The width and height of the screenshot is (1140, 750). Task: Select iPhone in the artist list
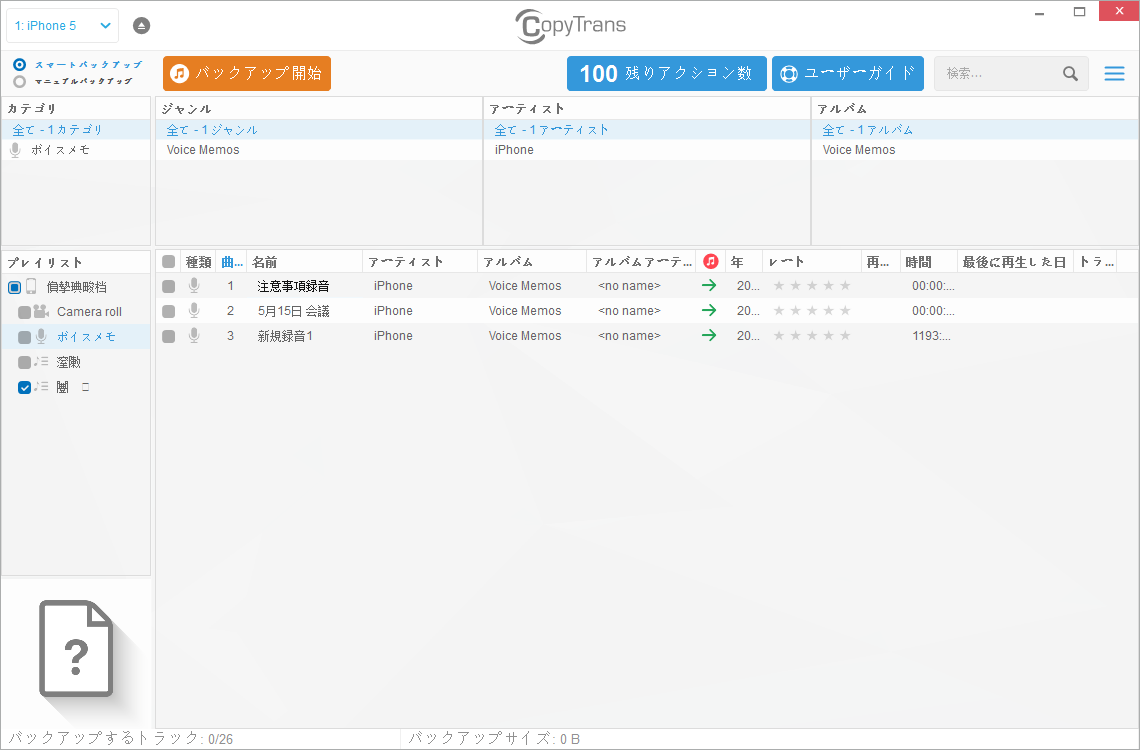[646, 150]
